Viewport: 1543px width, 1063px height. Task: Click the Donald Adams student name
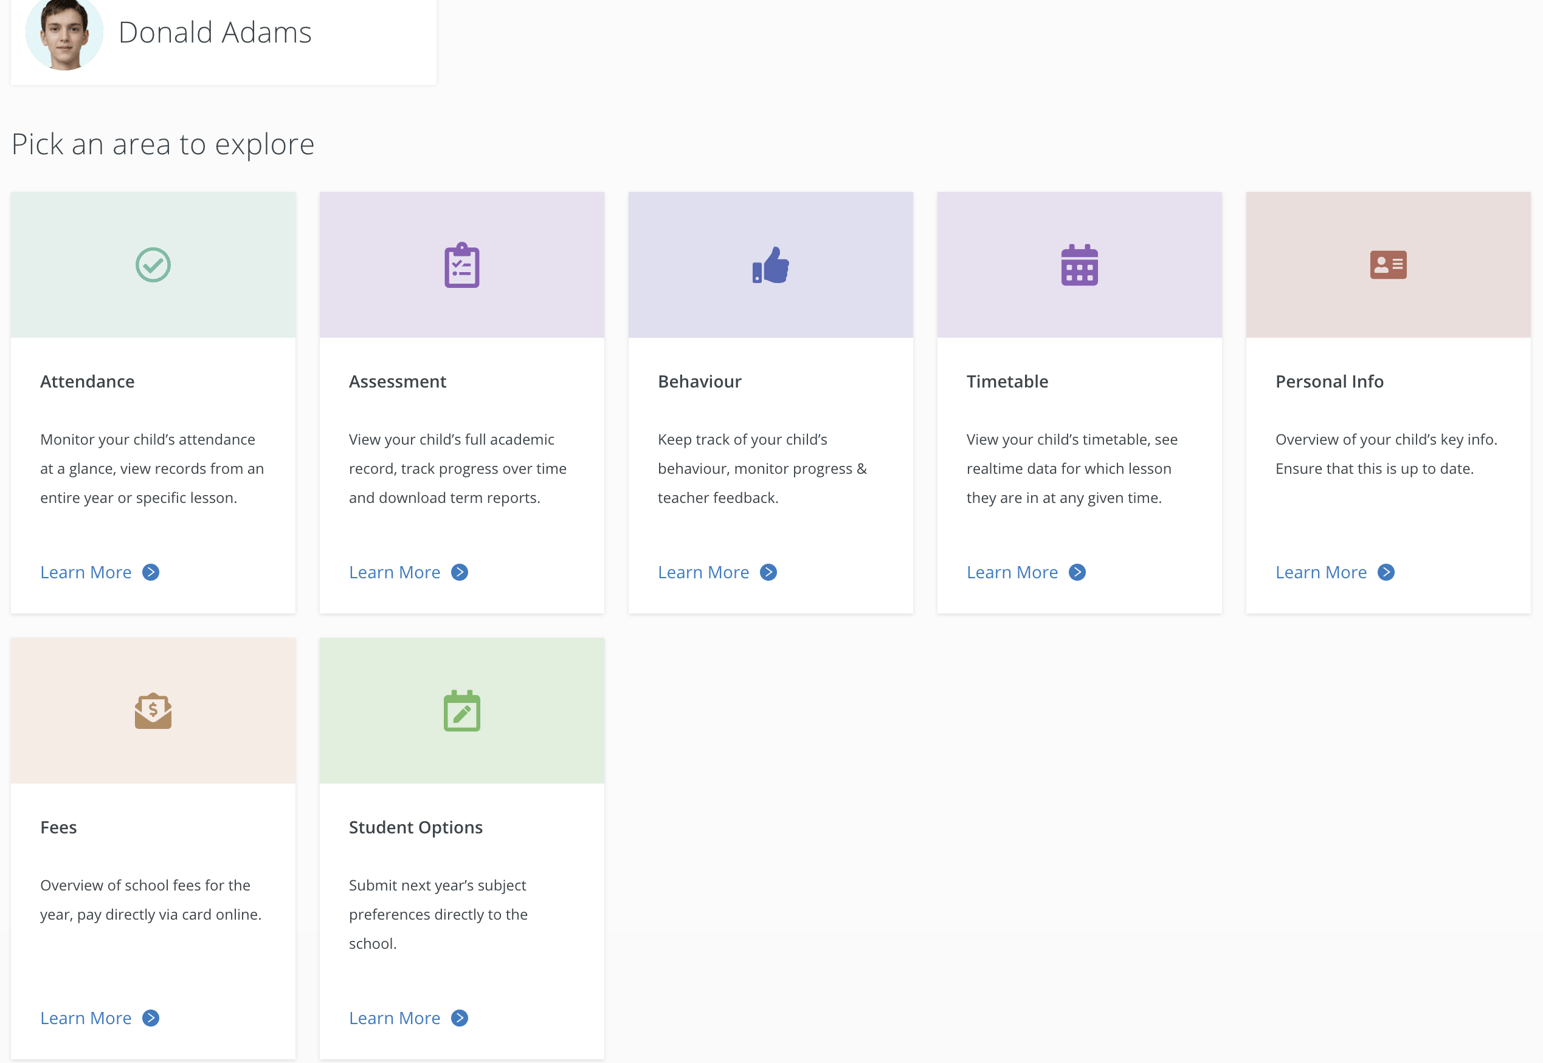pos(215,32)
